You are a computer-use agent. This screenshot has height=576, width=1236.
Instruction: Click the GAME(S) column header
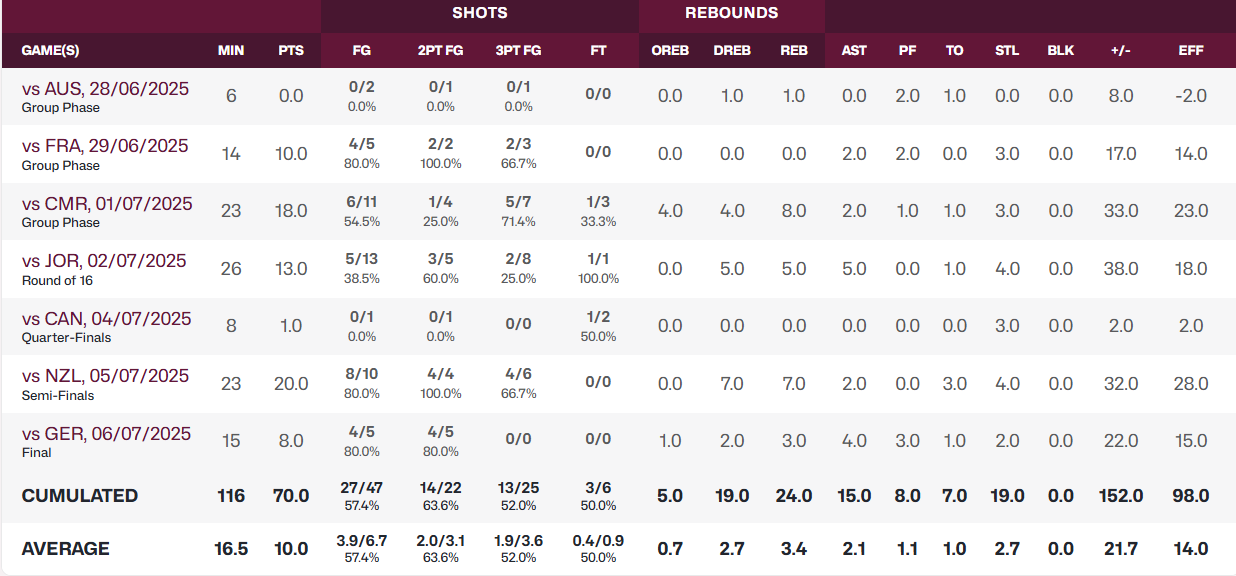pyautogui.click(x=50, y=50)
